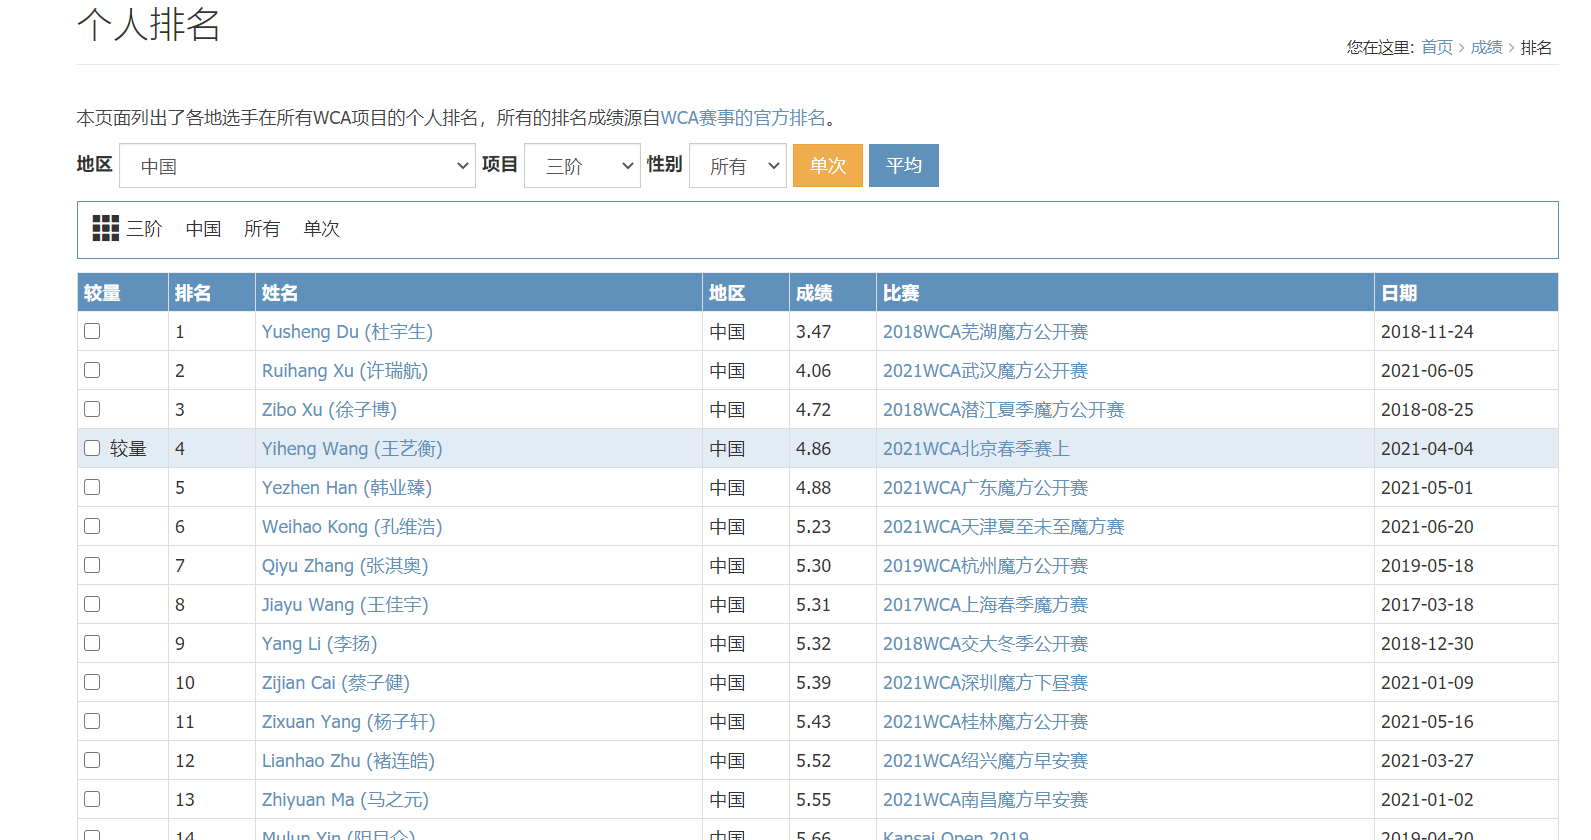Open 2018WCA芜湖魔方公开赛 competition
The height and width of the screenshot is (840, 1591).
pyautogui.click(x=985, y=331)
